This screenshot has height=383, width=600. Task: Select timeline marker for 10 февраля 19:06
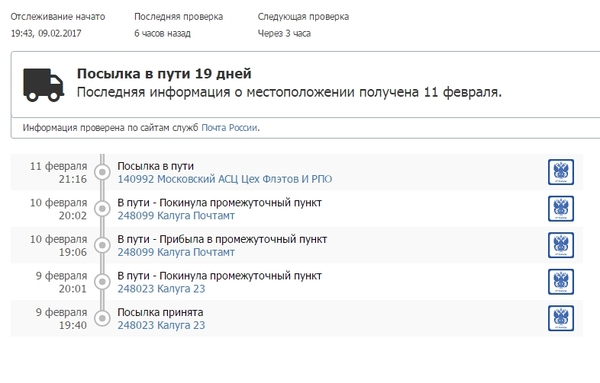[x=102, y=245]
